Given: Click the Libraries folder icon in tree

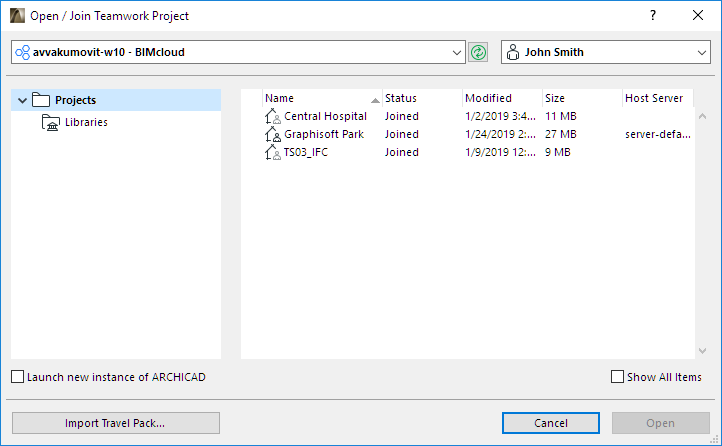Looking at the screenshot, I should pyautogui.click(x=51, y=122).
